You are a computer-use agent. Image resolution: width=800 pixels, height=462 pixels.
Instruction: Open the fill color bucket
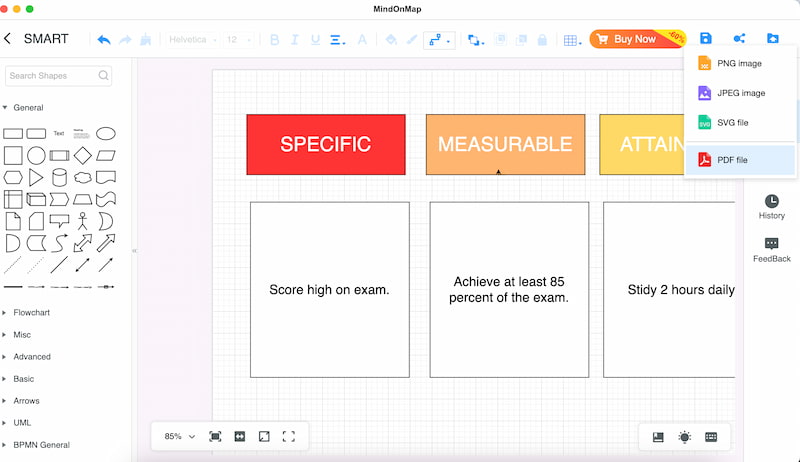(x=391, y=39)
